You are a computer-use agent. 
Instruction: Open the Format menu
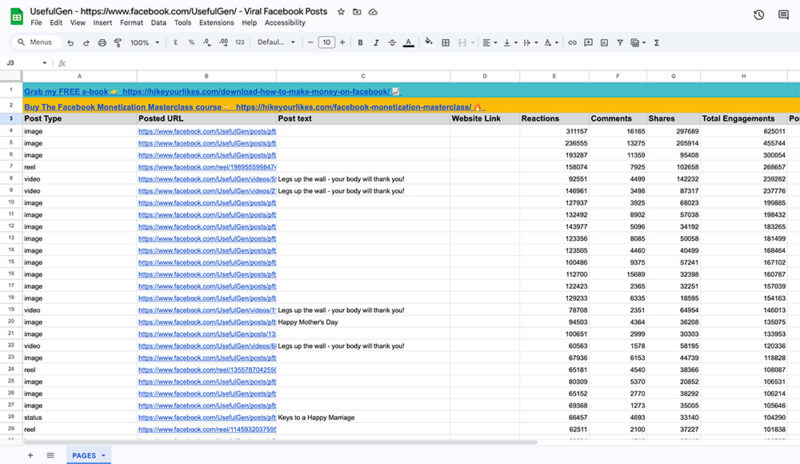coord(130,22)
